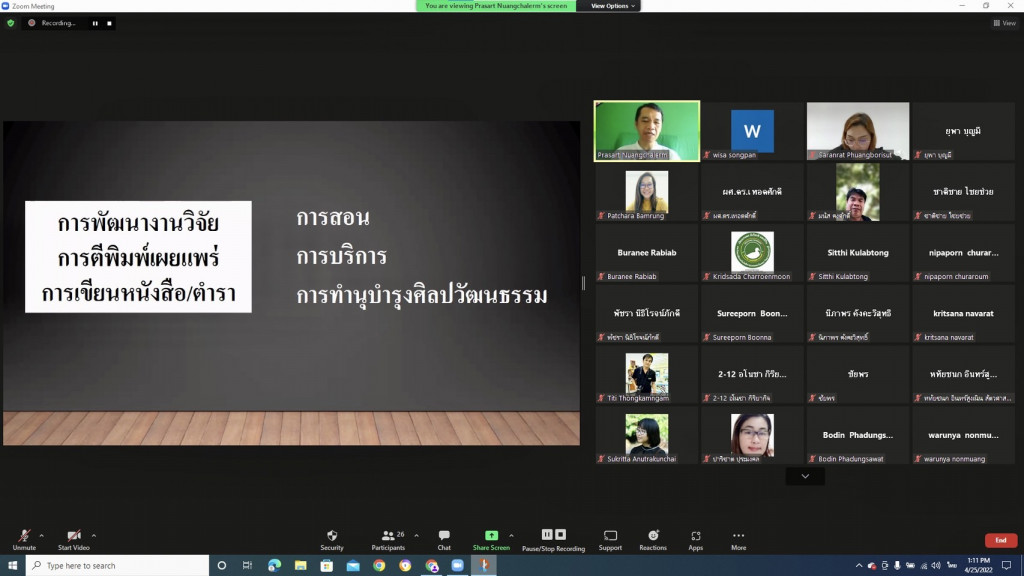1024x576 pixels.
Task: Click the green Share Screen icon
Action: [491, 536]
